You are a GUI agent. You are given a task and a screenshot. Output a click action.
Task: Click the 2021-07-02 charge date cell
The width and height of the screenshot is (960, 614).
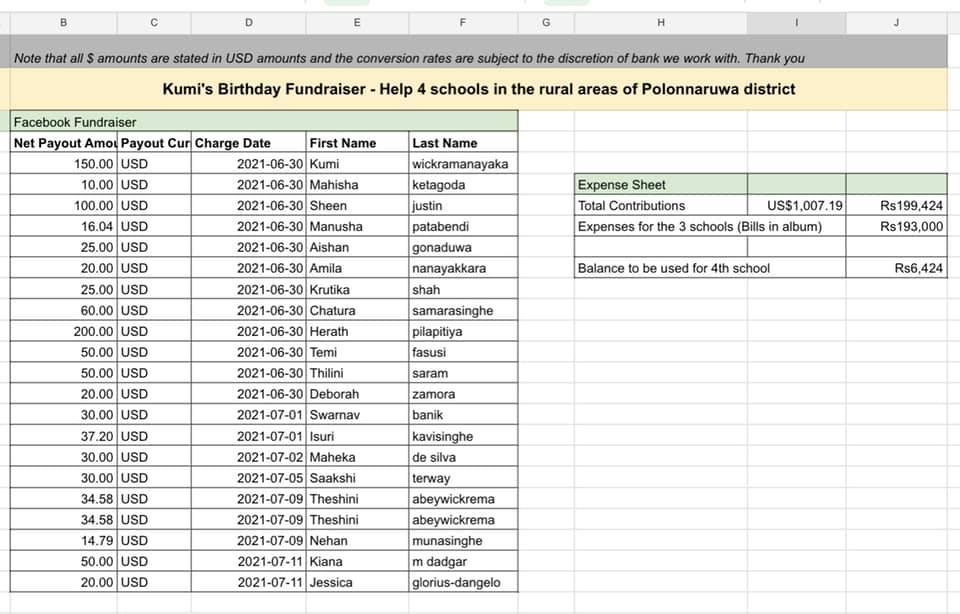[249, 457]
